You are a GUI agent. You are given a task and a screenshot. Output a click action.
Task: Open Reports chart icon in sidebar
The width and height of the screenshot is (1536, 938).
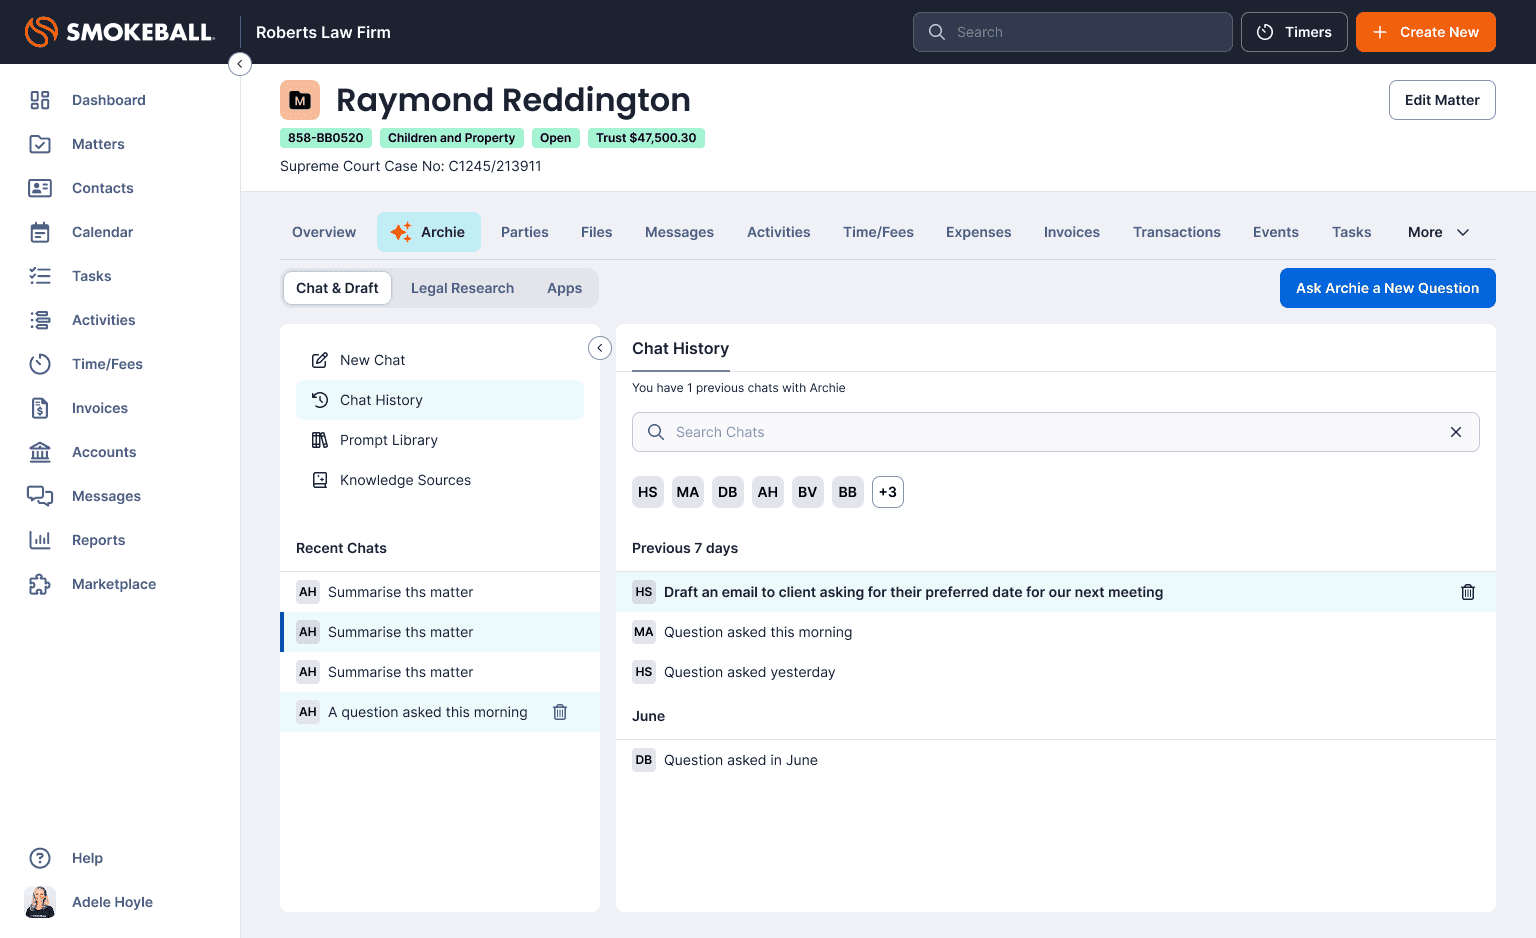click(x=40, y=540)
